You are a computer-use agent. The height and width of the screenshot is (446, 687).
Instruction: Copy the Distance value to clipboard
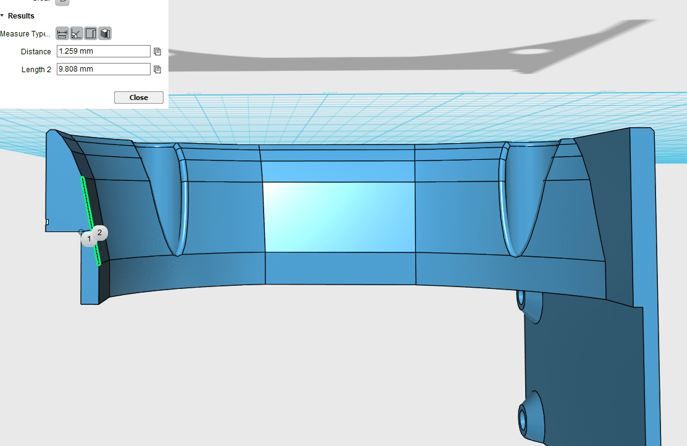point(157,52)
